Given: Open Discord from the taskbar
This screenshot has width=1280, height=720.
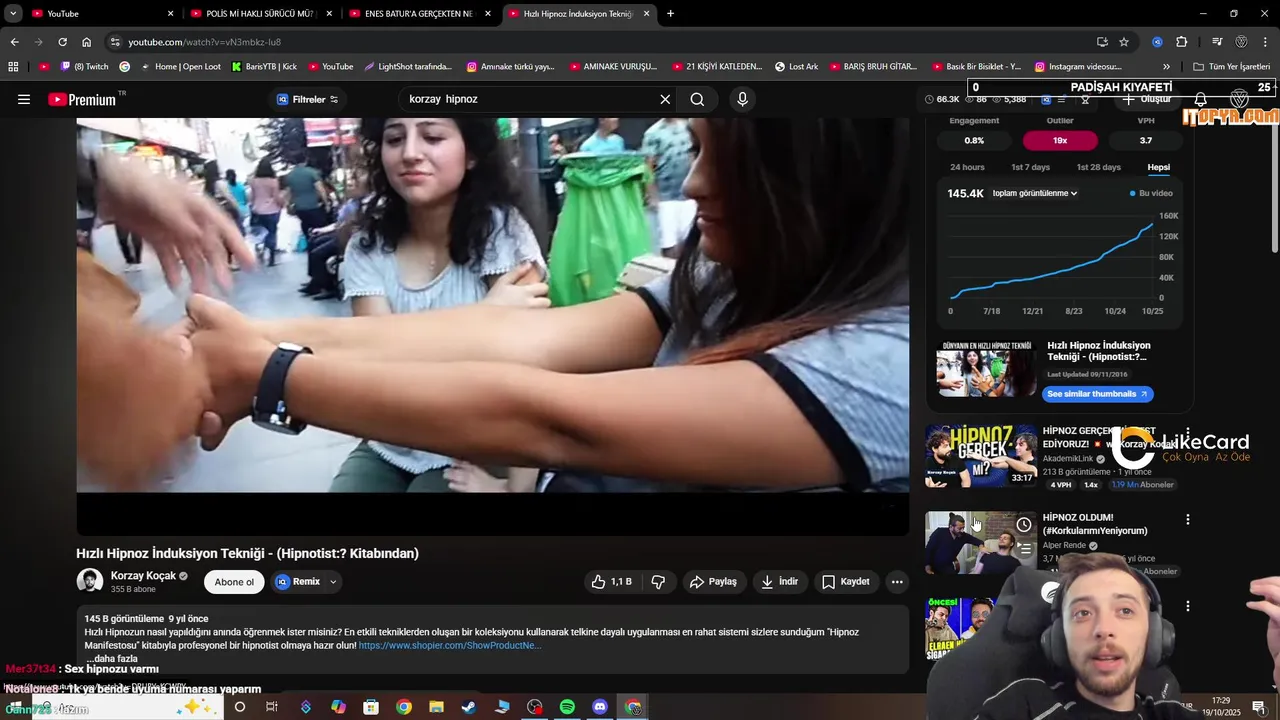Looking at the screenshot, I should tap(600, 707).
